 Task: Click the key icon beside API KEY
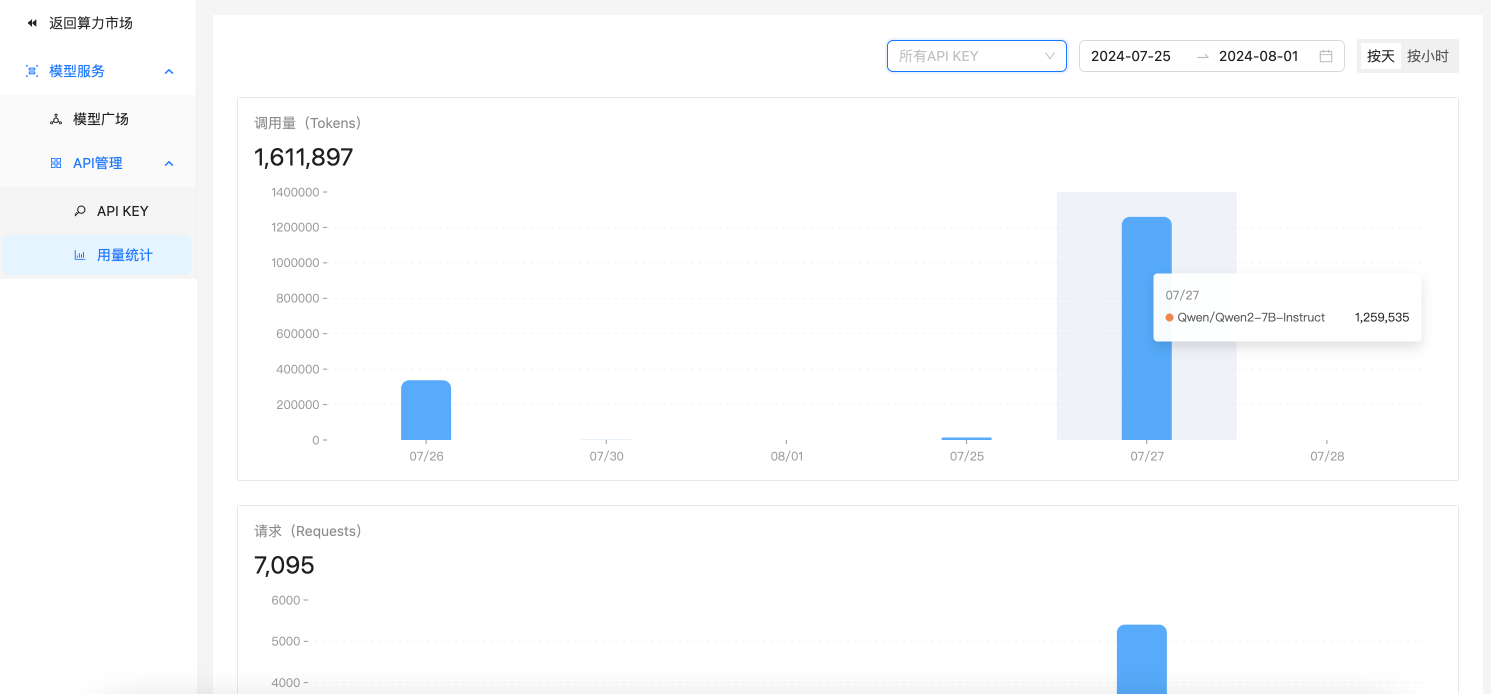(80, 211)
